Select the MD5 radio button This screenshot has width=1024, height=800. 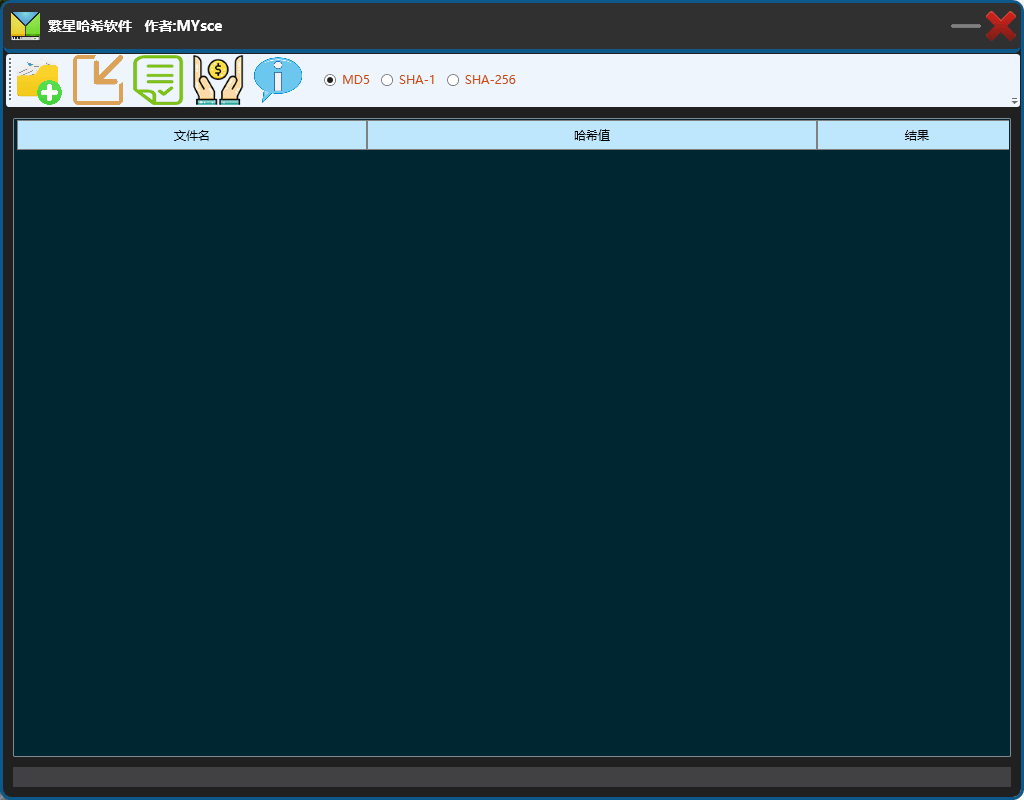click(x=347, y=80)
